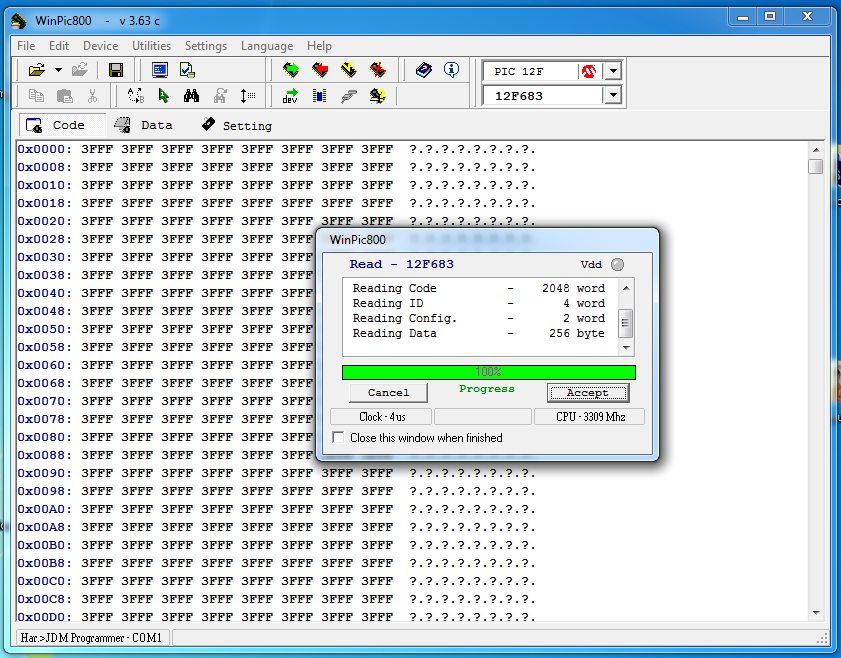841x658 pixels.
Task: Open the Help menu
Action: [x=319, y=46]
